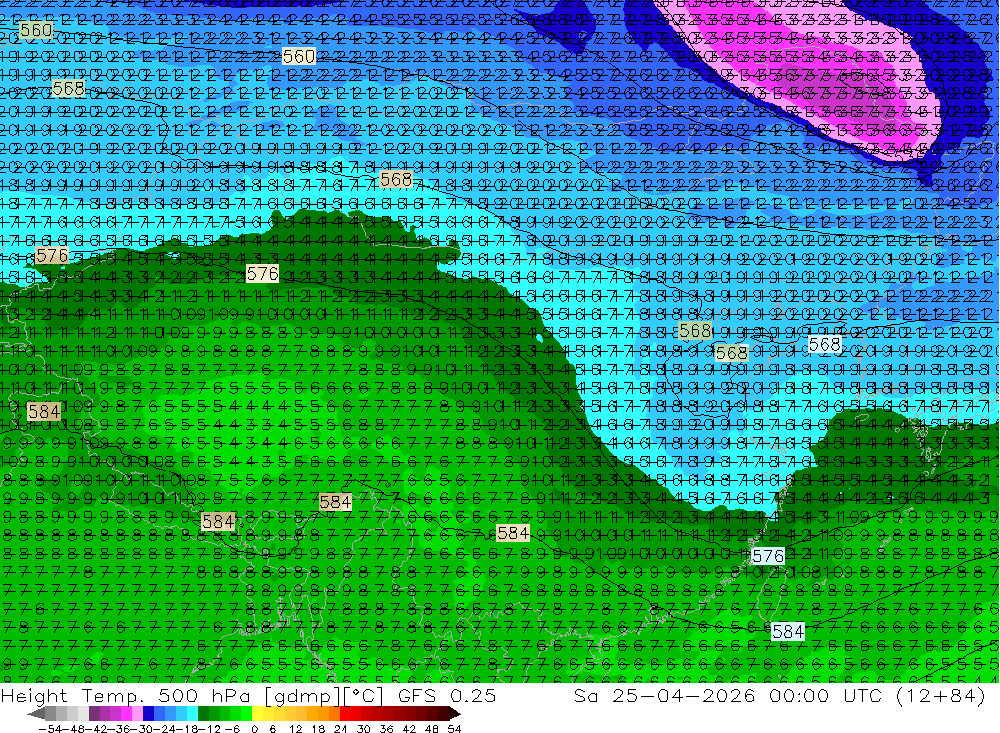This screenshot has width=1000, height=733.
Task: Pick the yellow swatch above scale value 0
Action: 257,713
